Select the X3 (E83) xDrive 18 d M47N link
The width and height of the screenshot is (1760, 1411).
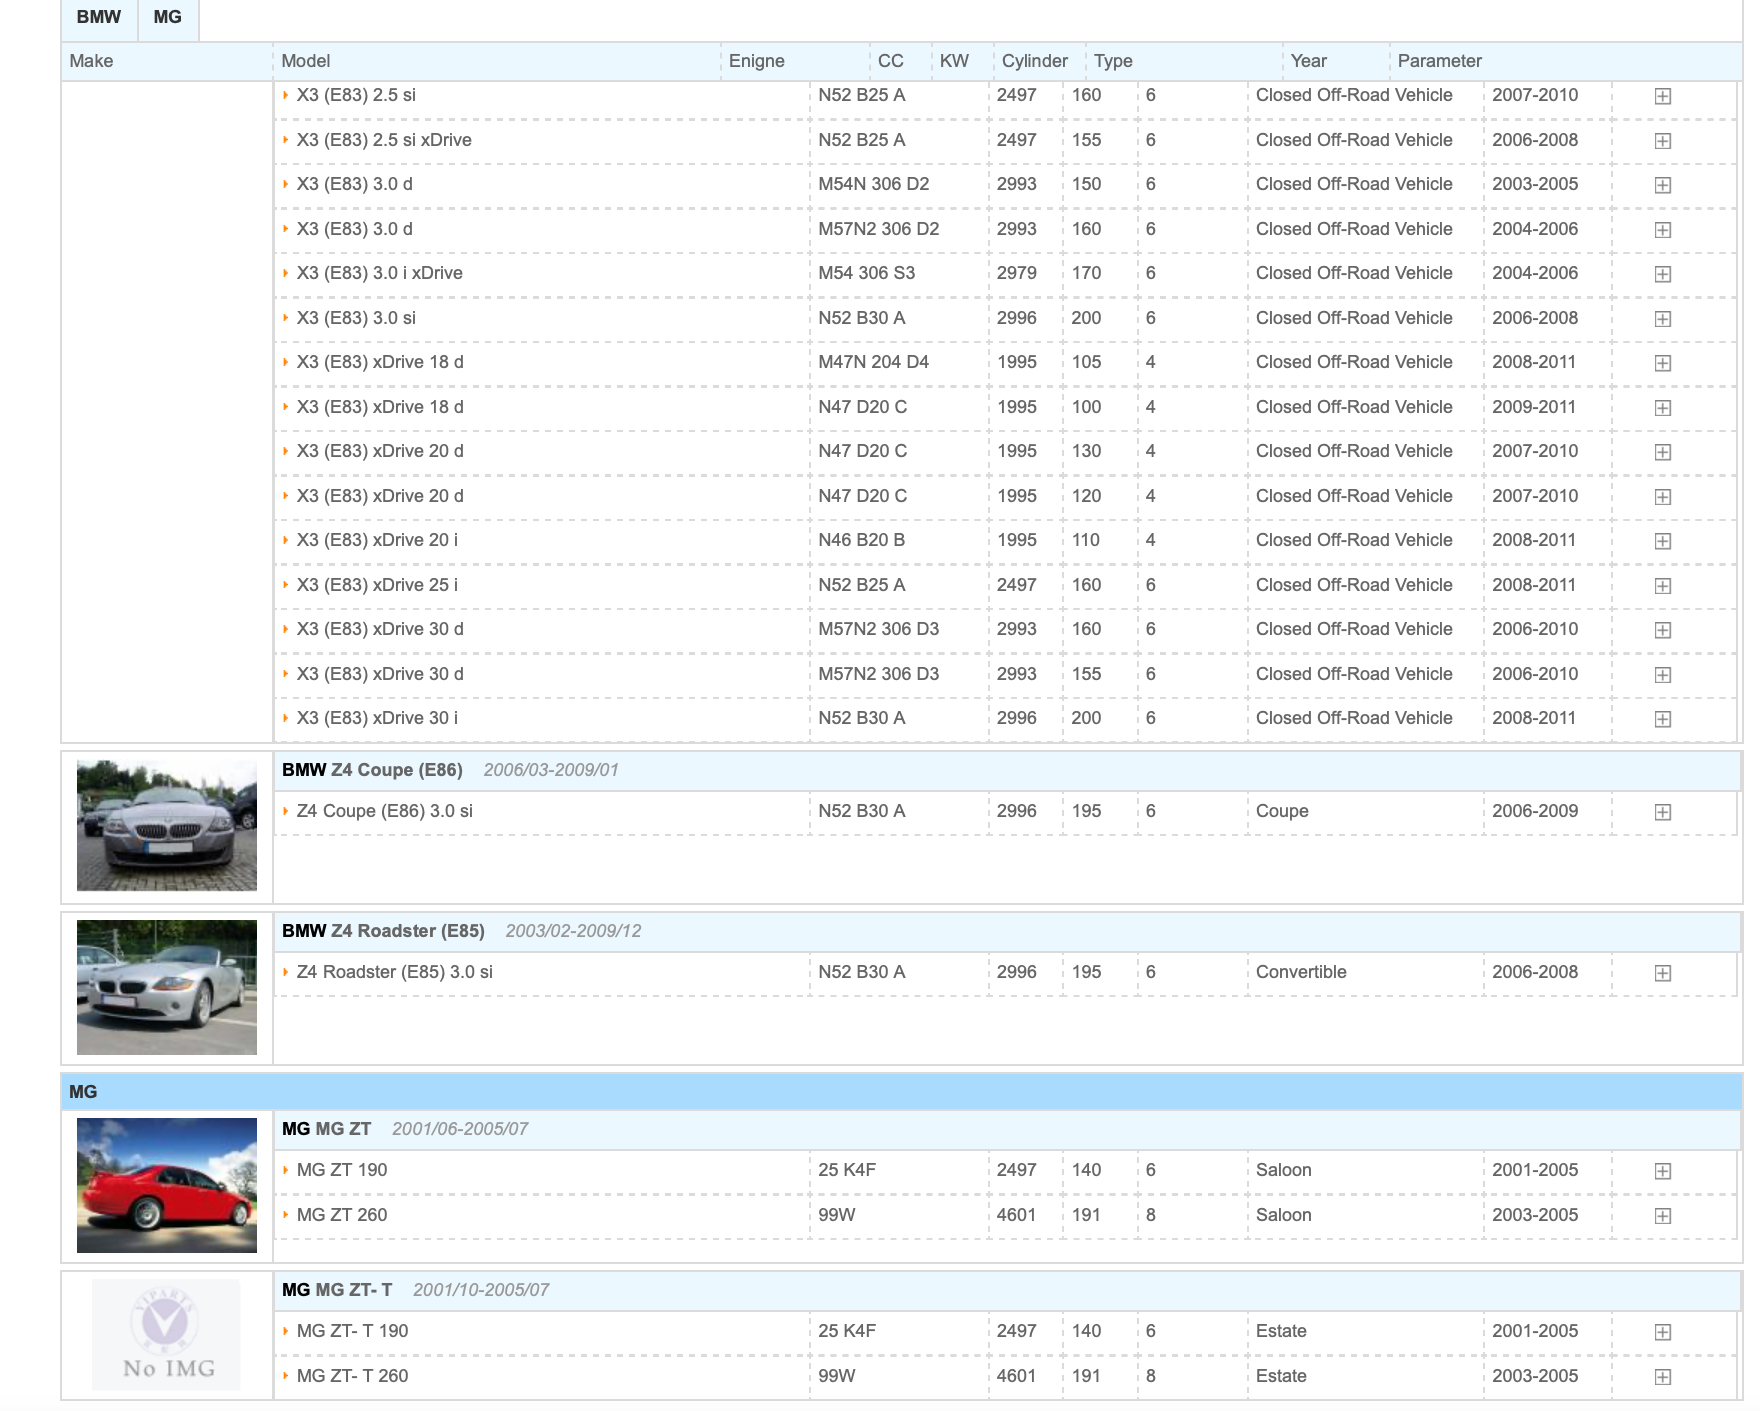[379, 362]
